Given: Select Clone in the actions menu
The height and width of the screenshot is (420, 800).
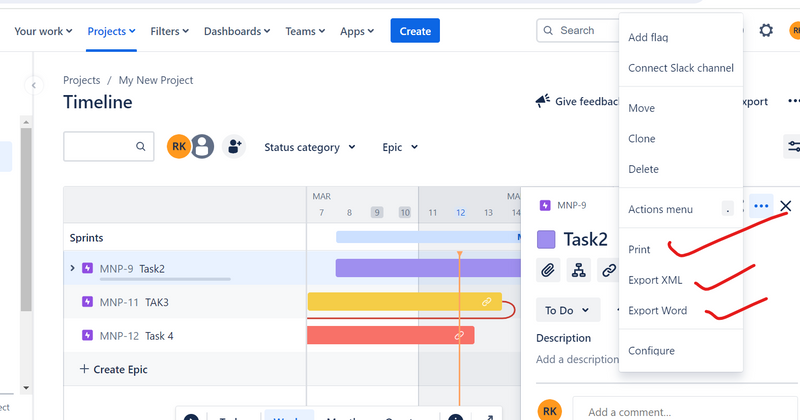Looking at the screenshot, I should pos(681,138).
